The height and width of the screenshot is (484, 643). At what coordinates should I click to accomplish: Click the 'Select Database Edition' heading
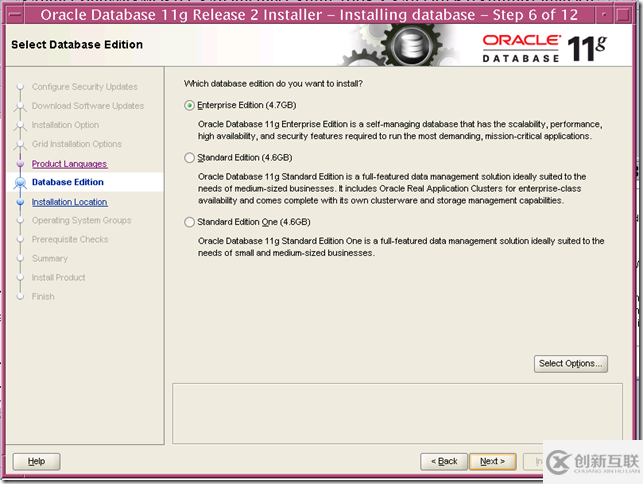pyautogui.click(x=77, y=45)
